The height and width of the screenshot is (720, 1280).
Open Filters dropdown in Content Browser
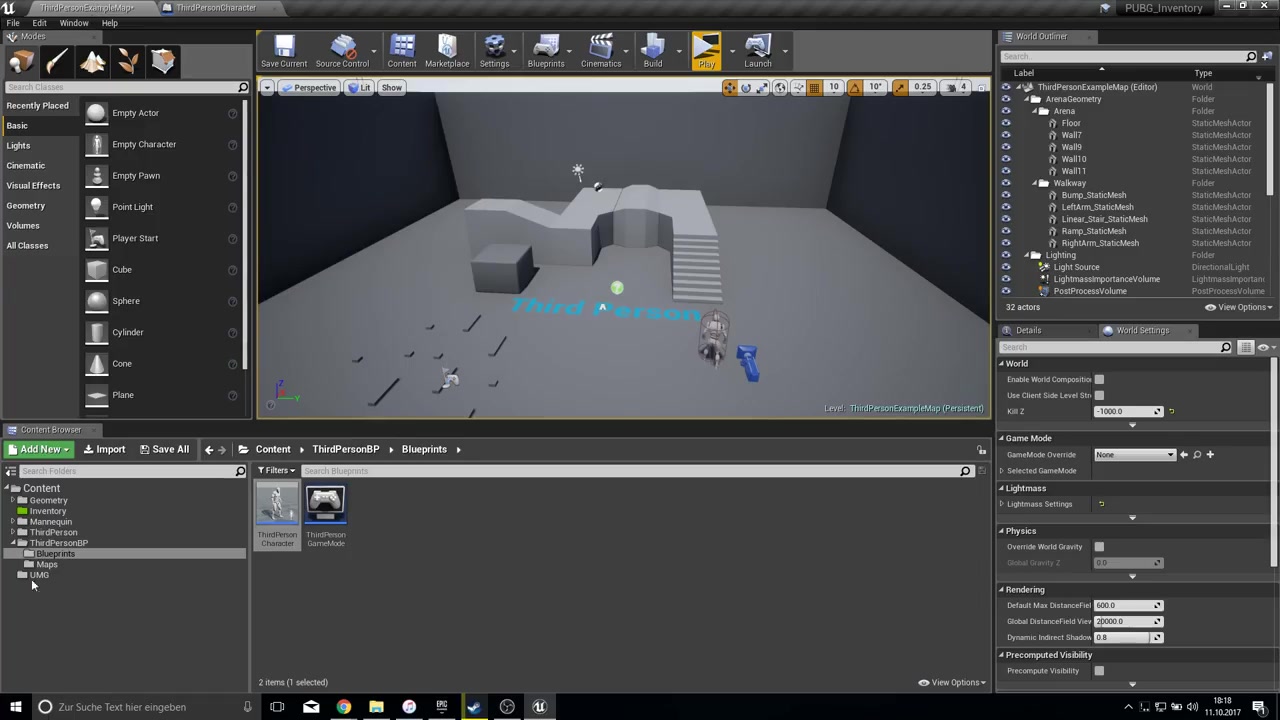pos(277,471)
